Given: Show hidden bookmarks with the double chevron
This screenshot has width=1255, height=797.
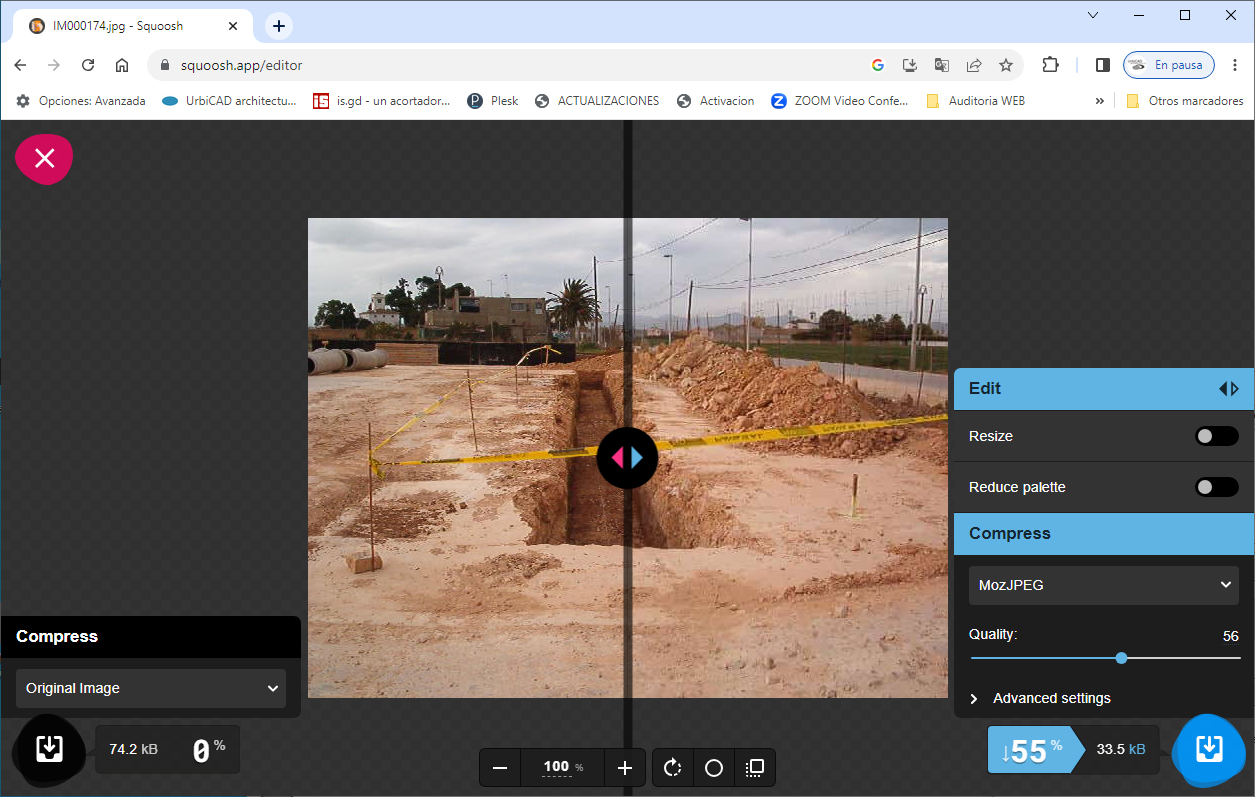Looking at the screenshot, I should [x=1100, y=101].
